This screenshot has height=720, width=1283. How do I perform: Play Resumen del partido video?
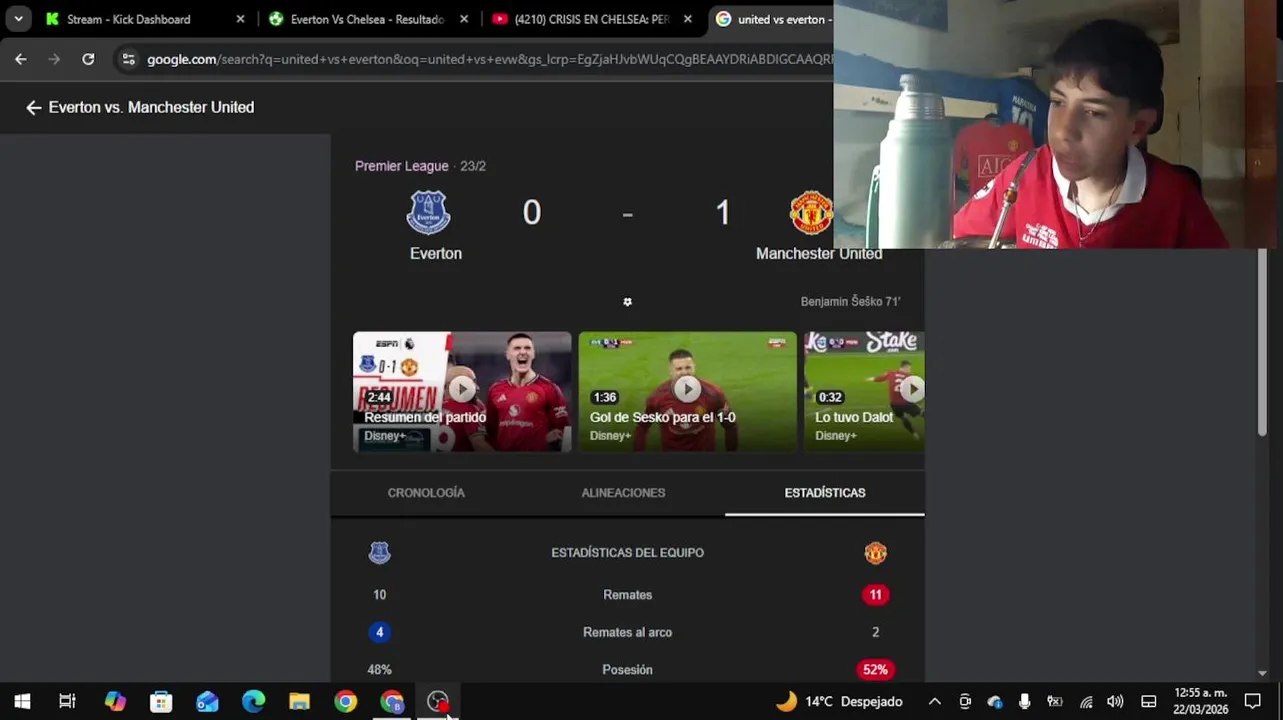[462, 391]
